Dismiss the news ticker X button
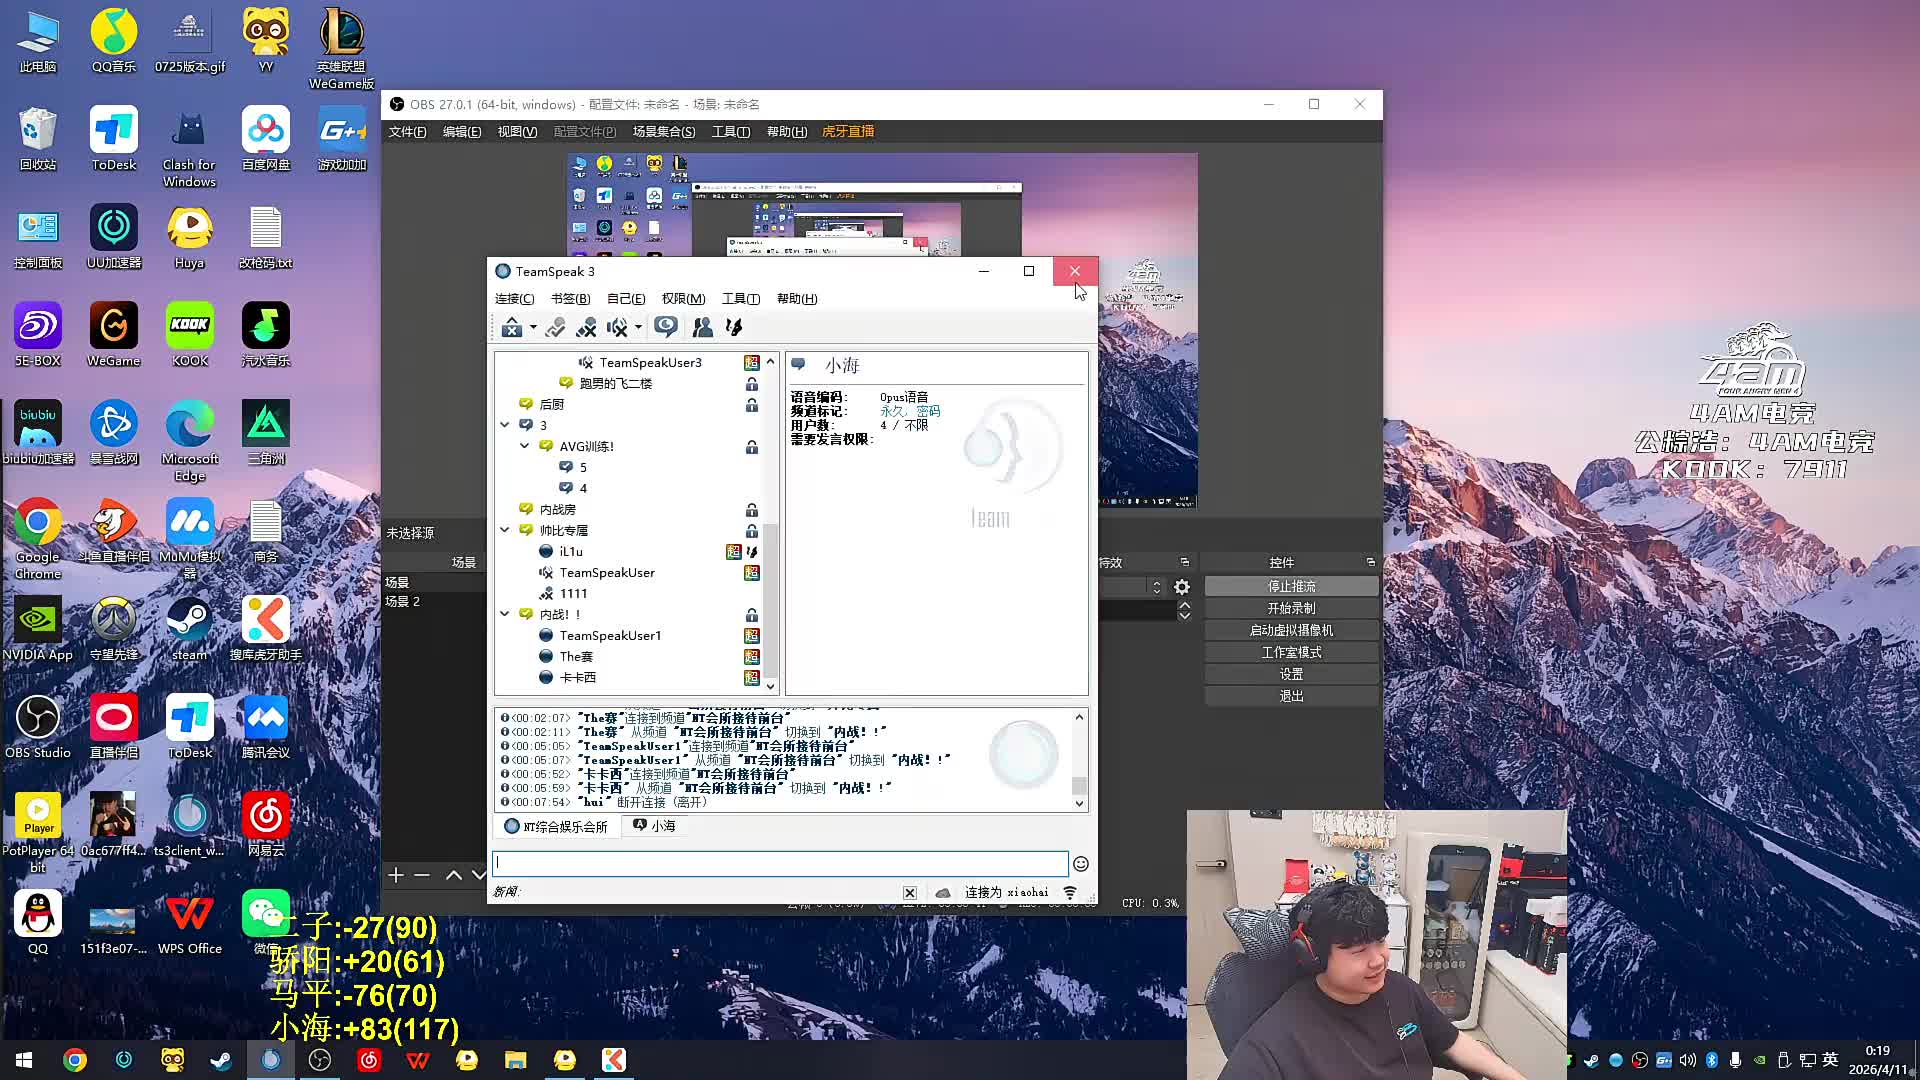 point(909,892)
